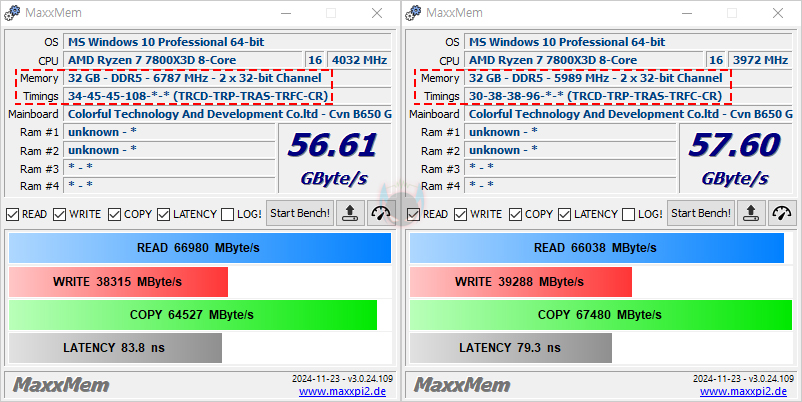Screen dimensions: 802x402
Task: Toggle LATENCY checkbox in left window
Action: tap(163, 214)
